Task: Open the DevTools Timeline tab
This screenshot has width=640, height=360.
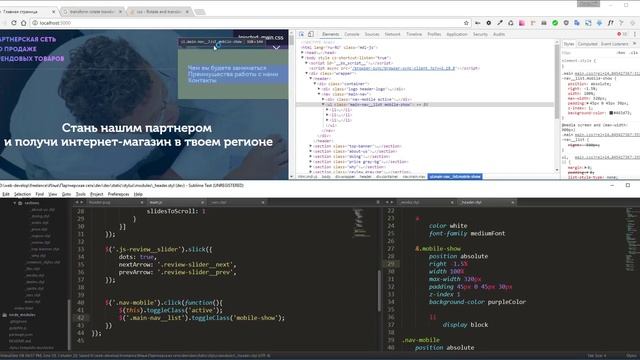Action: pyautogui.click(x=414, y=34)
